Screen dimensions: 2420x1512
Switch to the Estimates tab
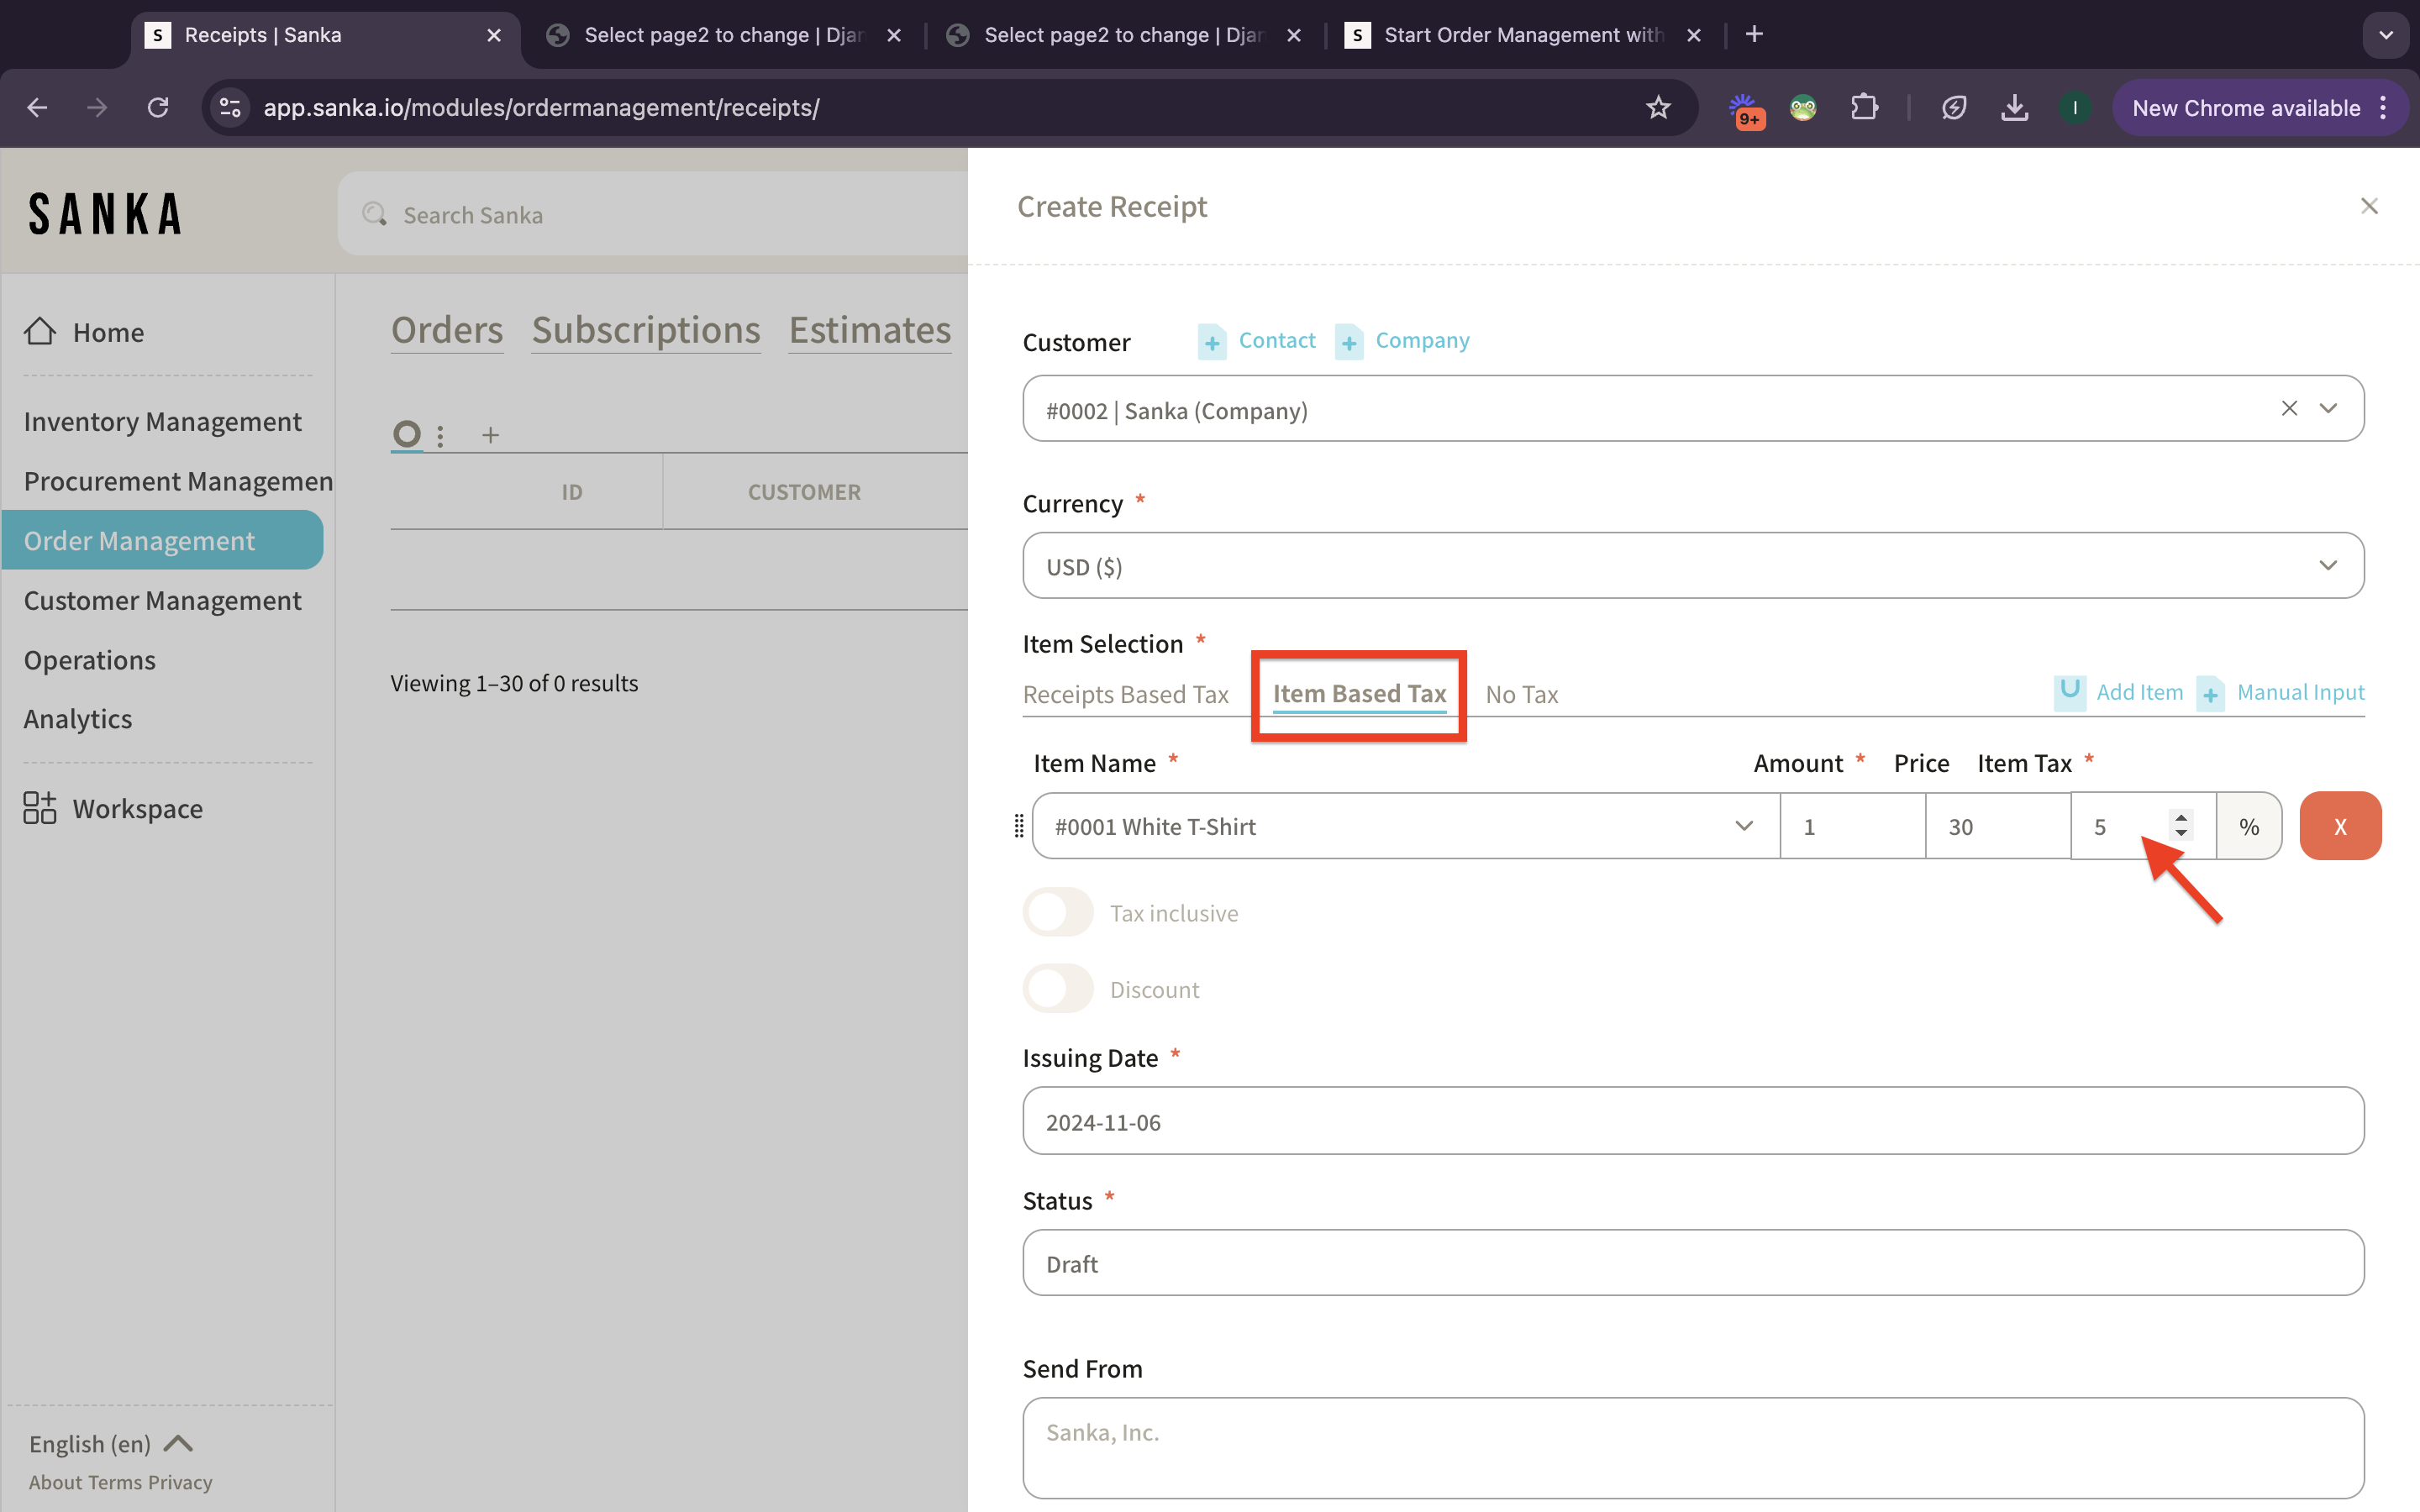(870, 330)
